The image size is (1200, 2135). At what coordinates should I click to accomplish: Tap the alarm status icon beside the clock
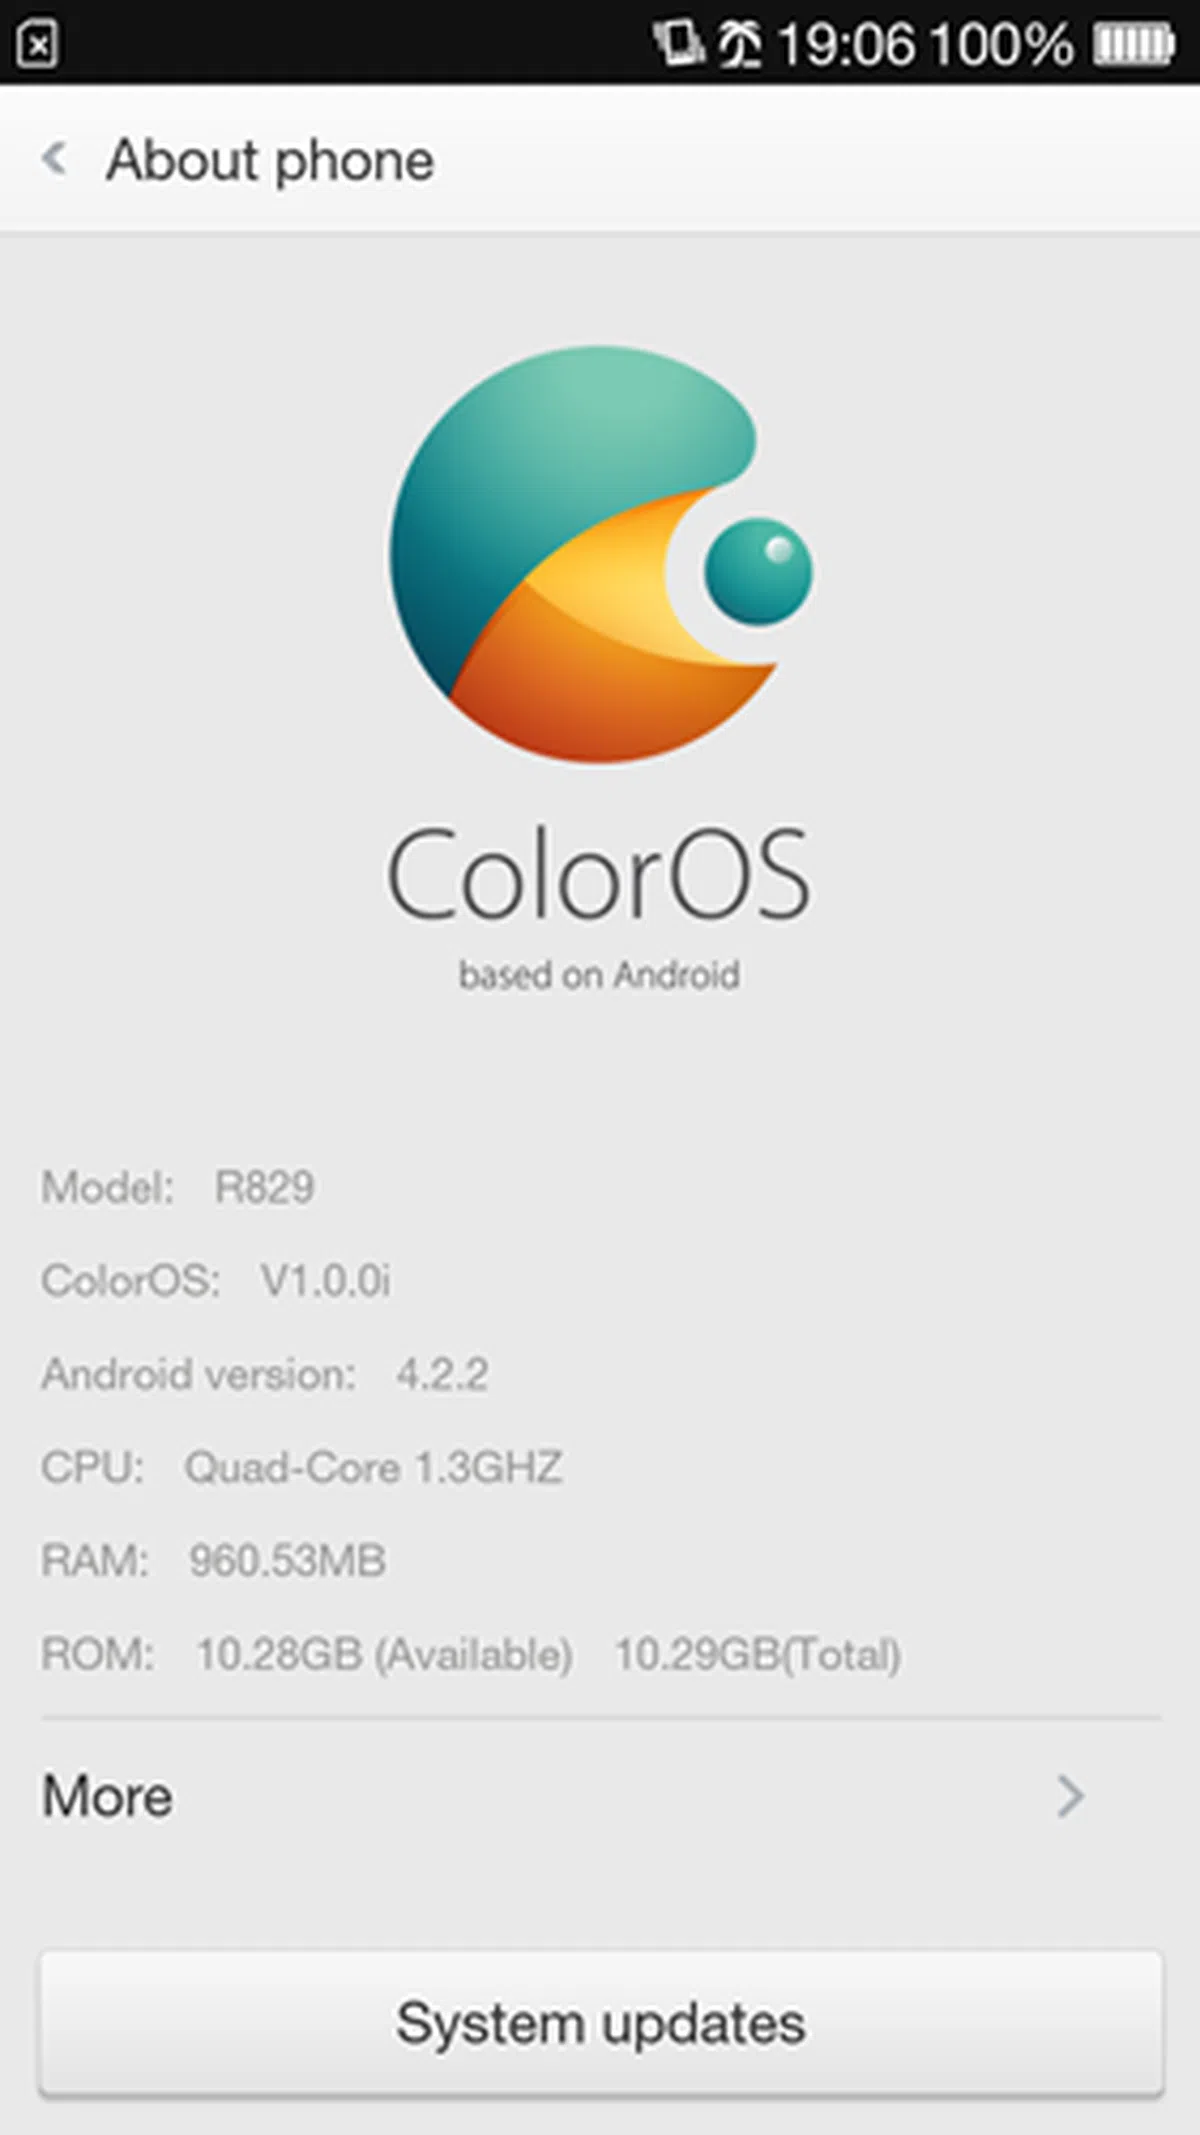[740, 44]
